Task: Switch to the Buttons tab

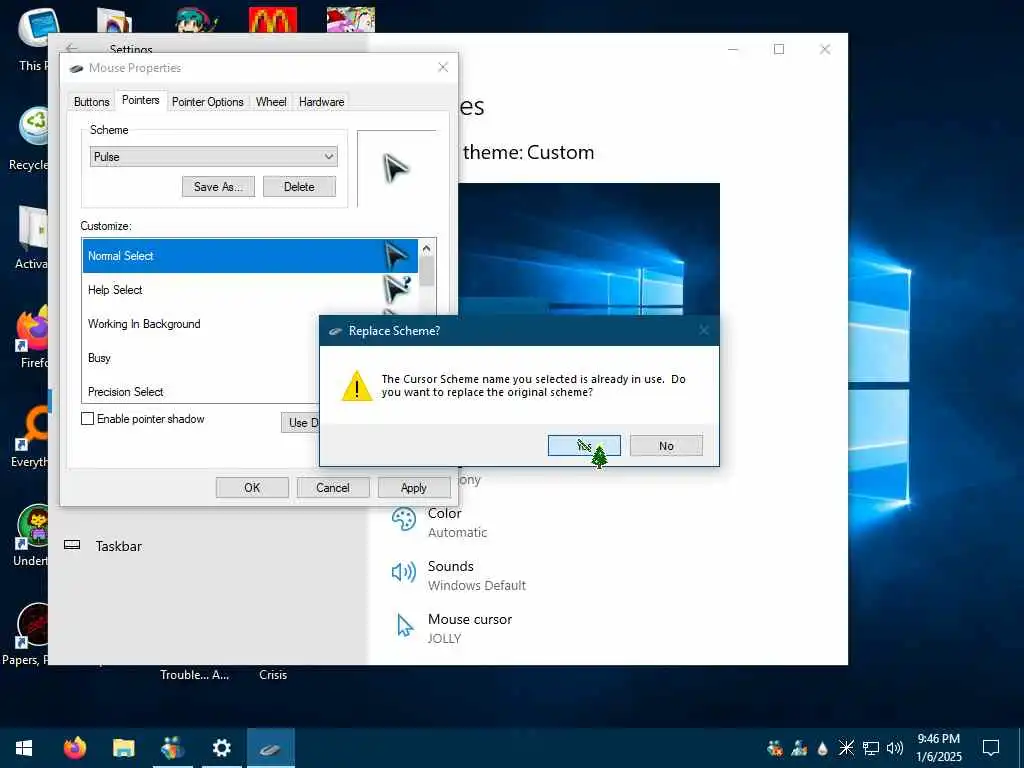Action: tap(91, 102)
